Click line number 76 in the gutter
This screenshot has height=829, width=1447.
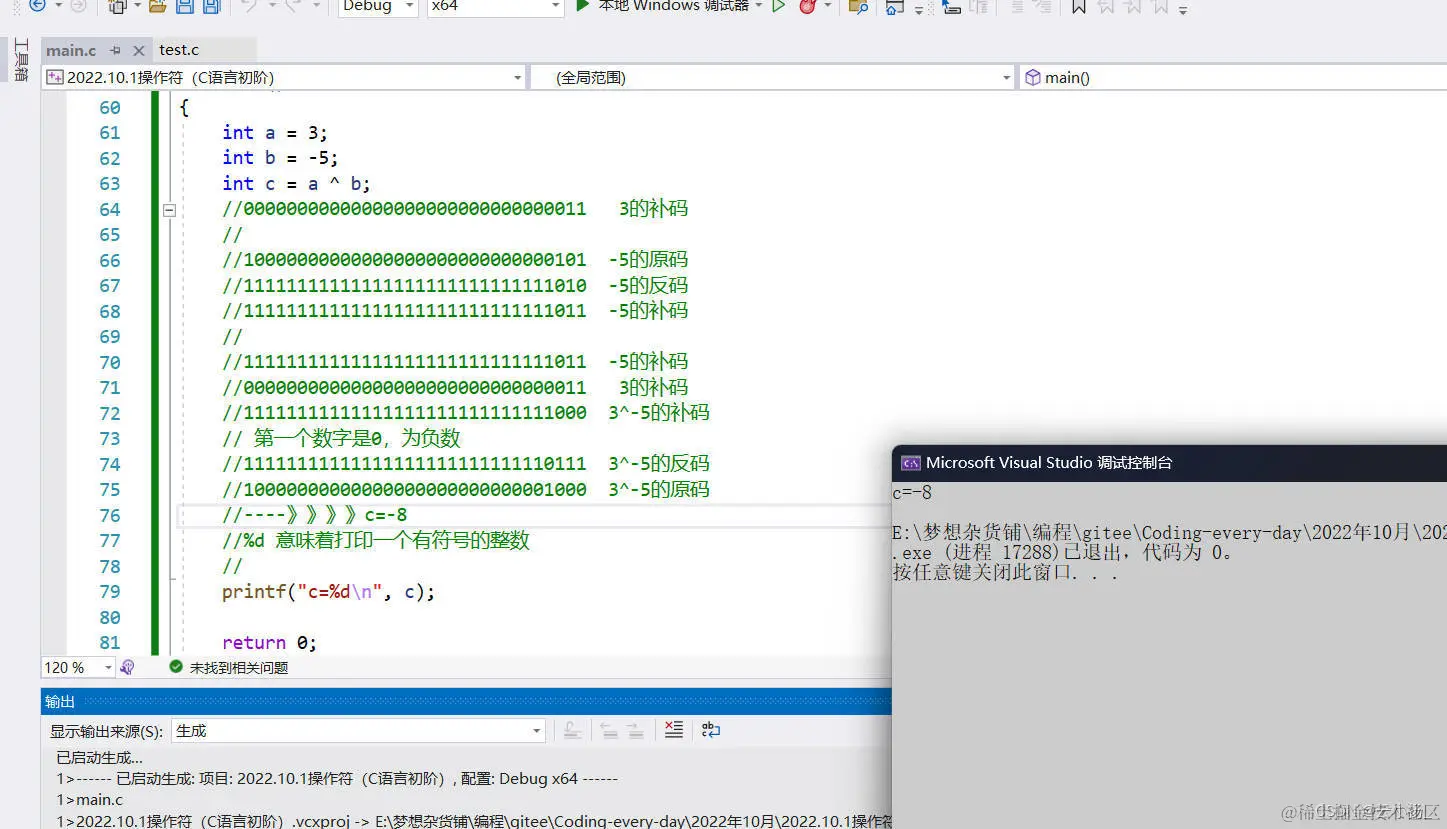110,516
